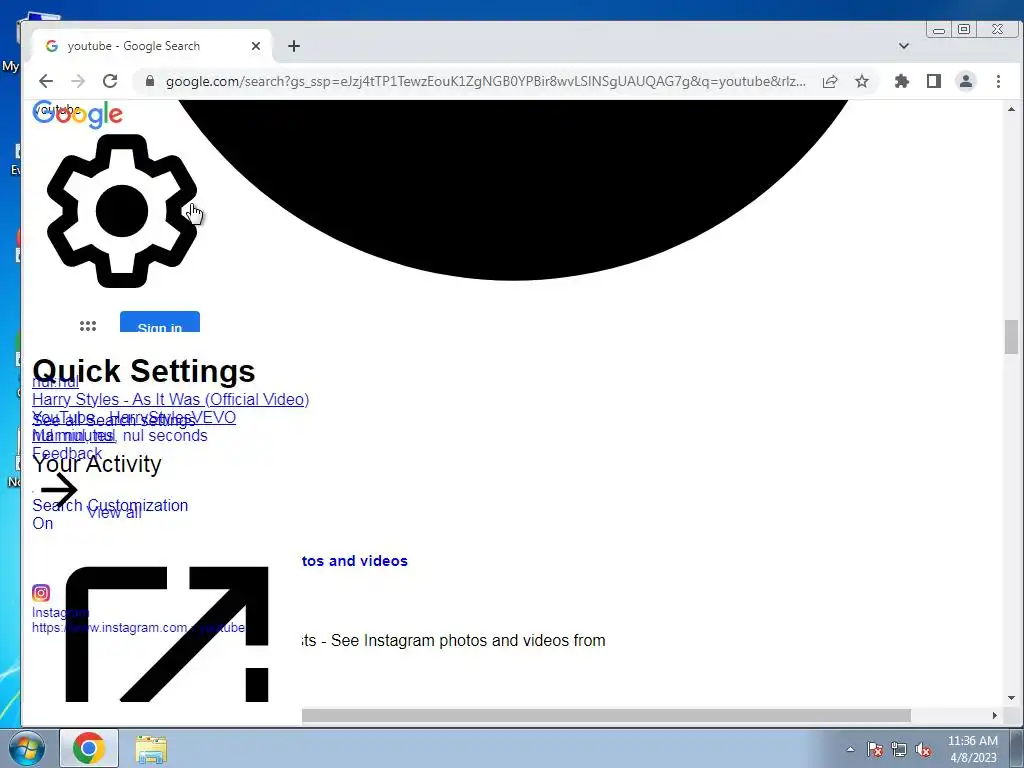Image resolution: width=1024 pixels, height=768 pixels.
Task: Close the youtube - Google Search tab
Action: pos(256,46)
